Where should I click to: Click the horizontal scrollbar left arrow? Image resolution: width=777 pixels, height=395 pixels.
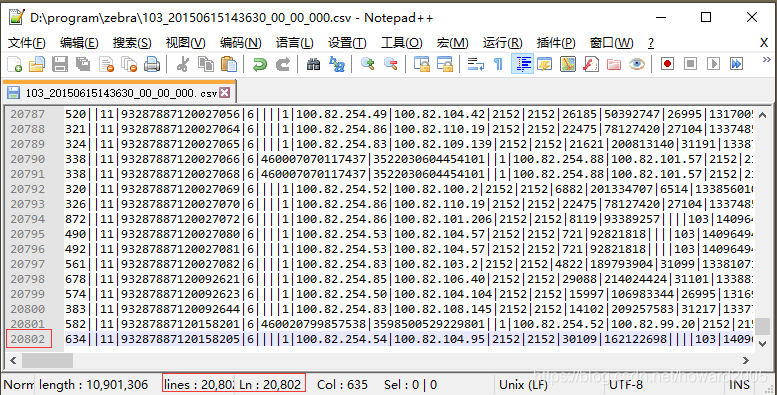click(13, 360)
